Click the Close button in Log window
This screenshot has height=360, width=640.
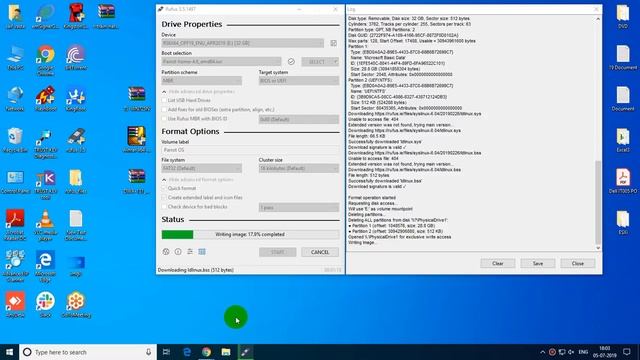tap(578, 264)
